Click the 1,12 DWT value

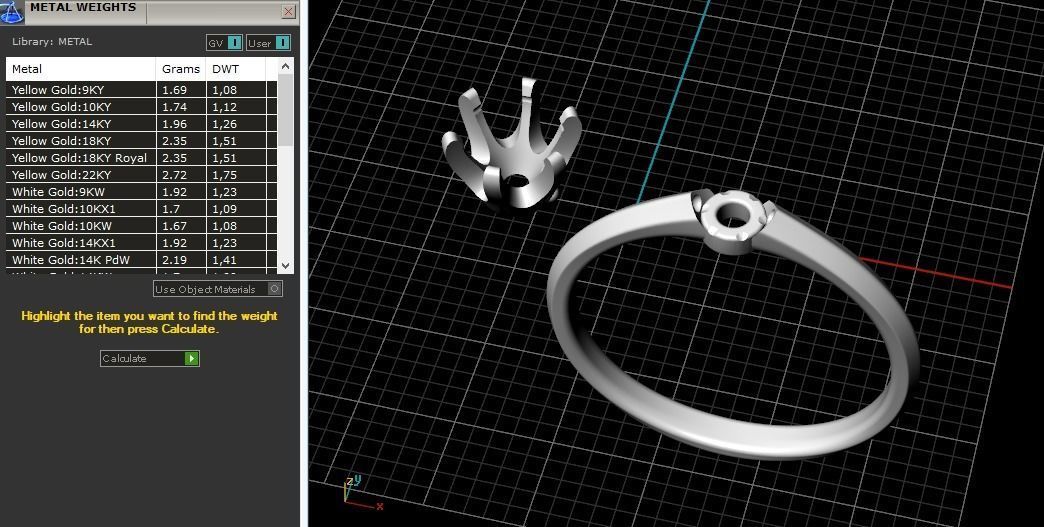[x=225, y=106]
